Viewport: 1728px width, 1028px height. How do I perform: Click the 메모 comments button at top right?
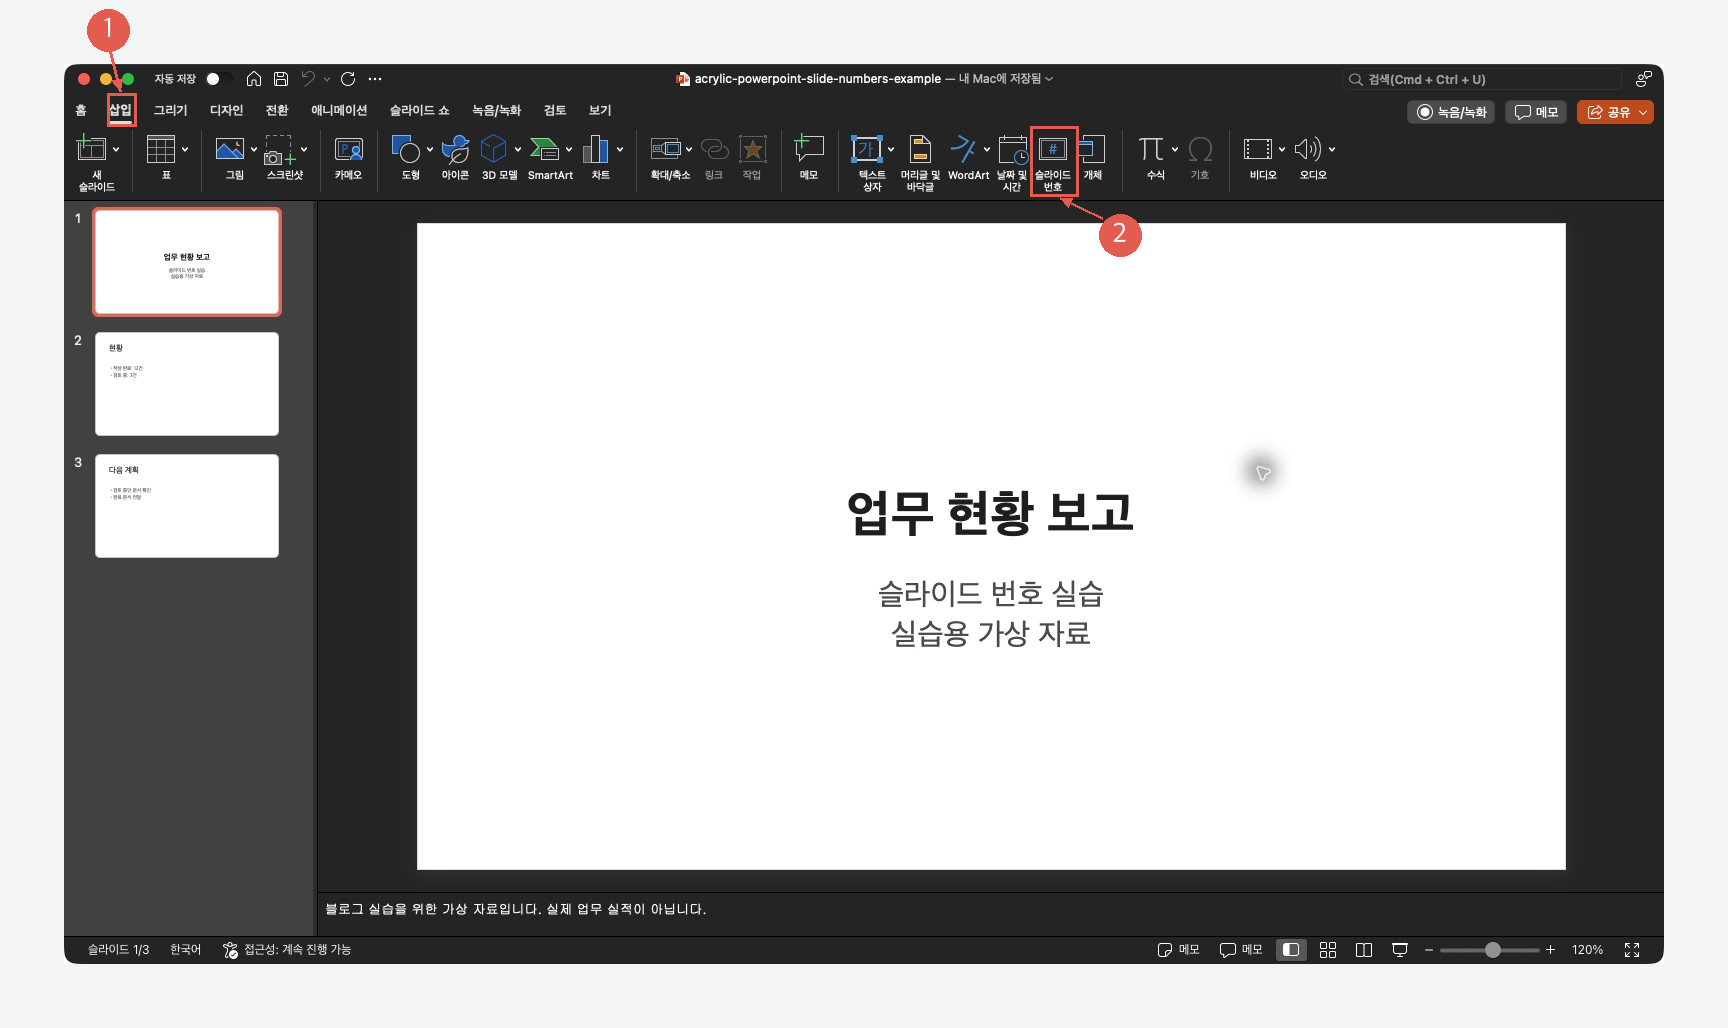pos(1536,112)
